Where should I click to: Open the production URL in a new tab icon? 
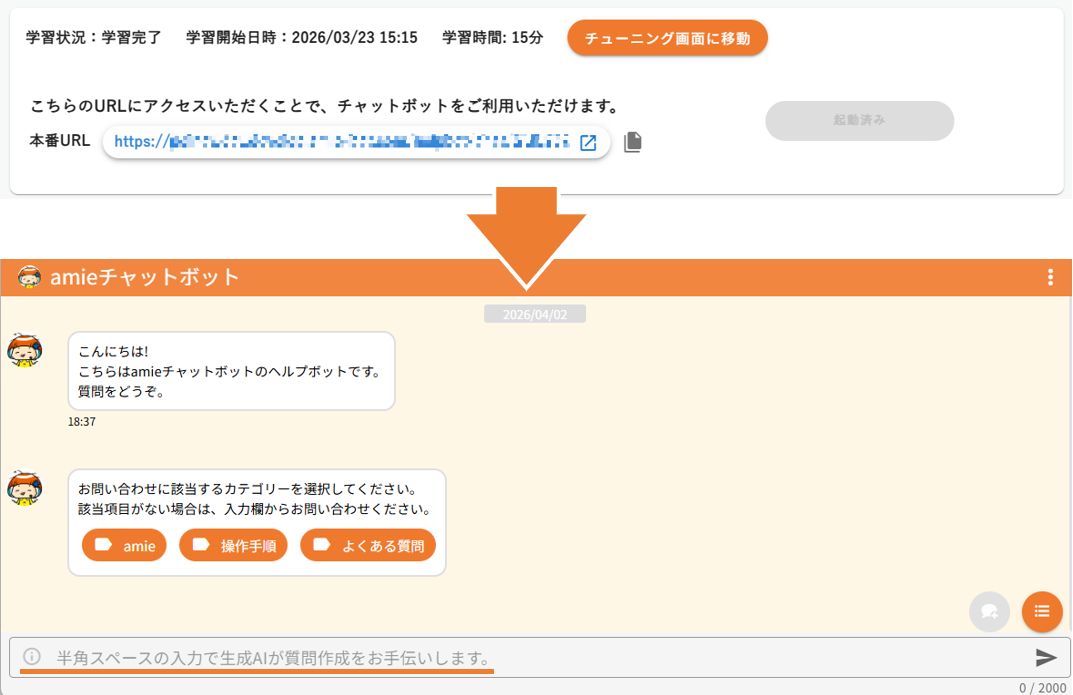pos(588,142)
